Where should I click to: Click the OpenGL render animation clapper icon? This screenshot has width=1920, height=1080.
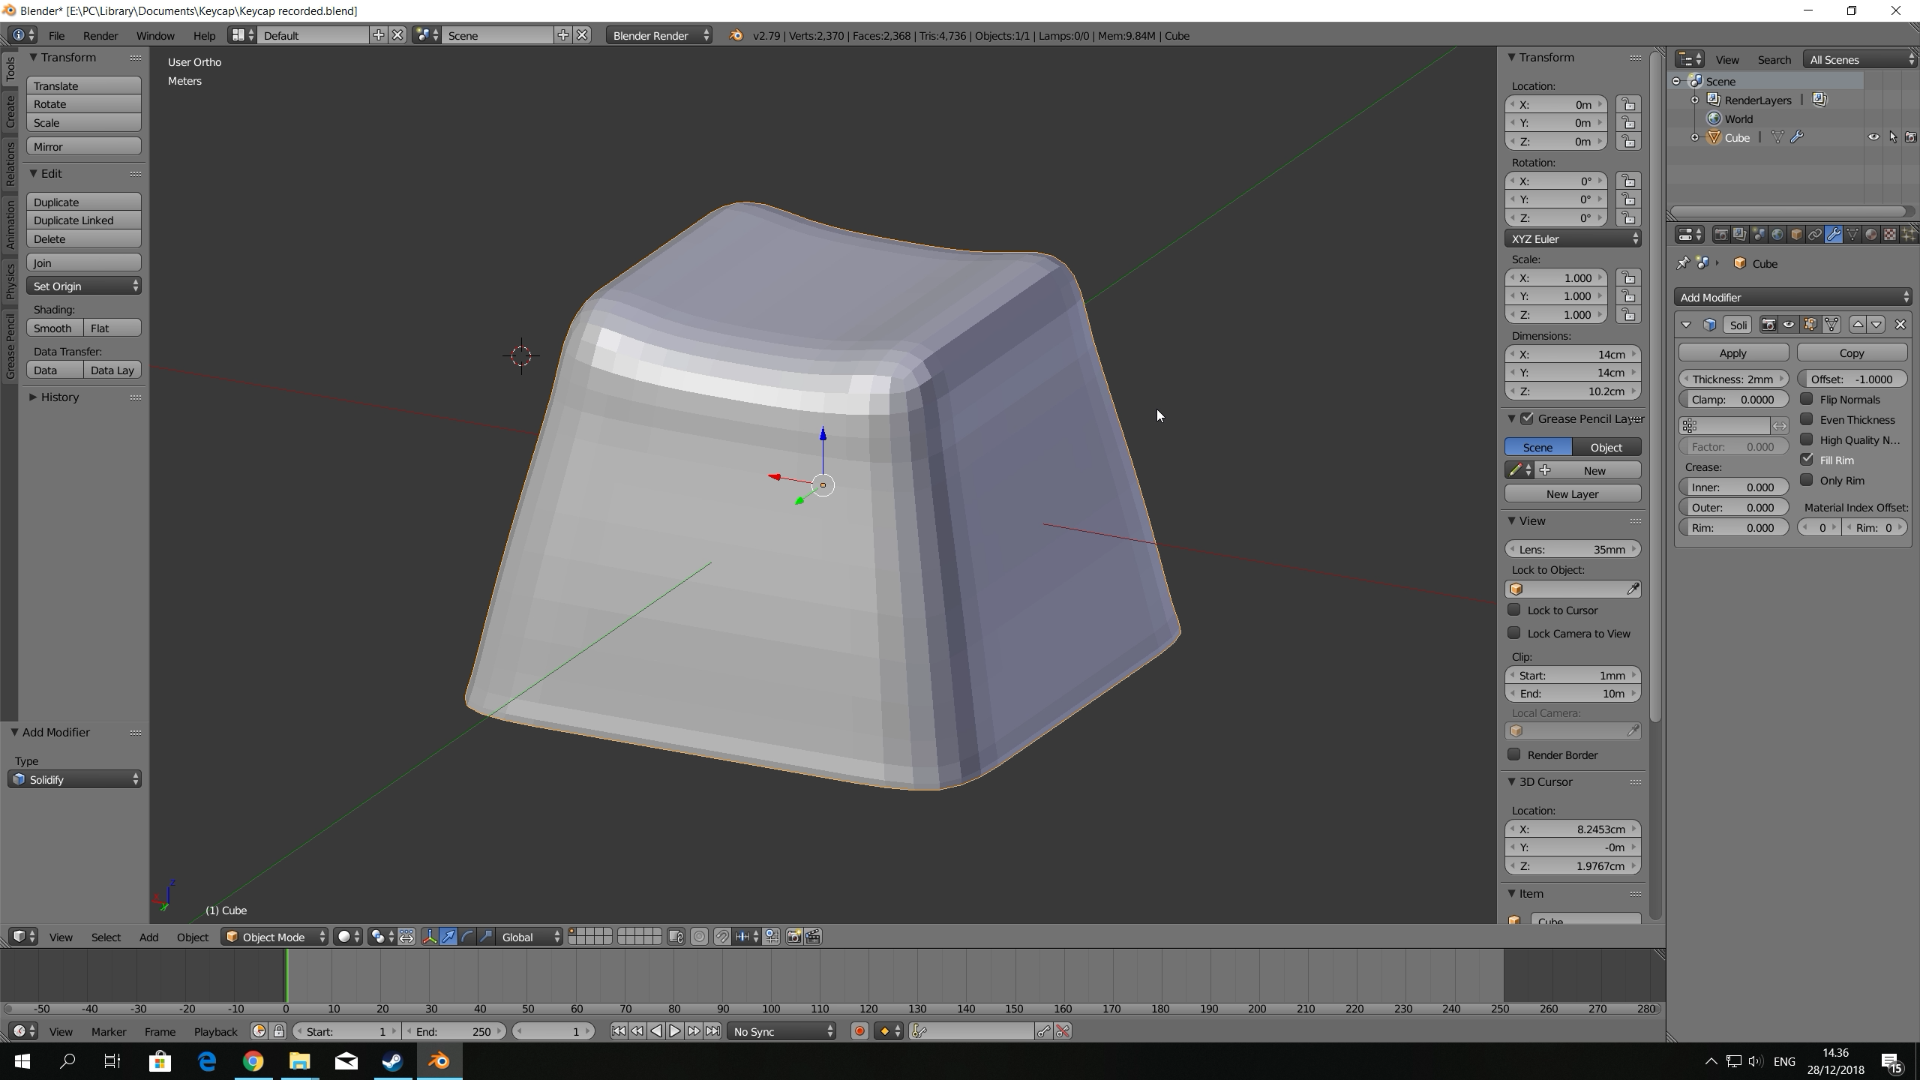tap(813, 937)
